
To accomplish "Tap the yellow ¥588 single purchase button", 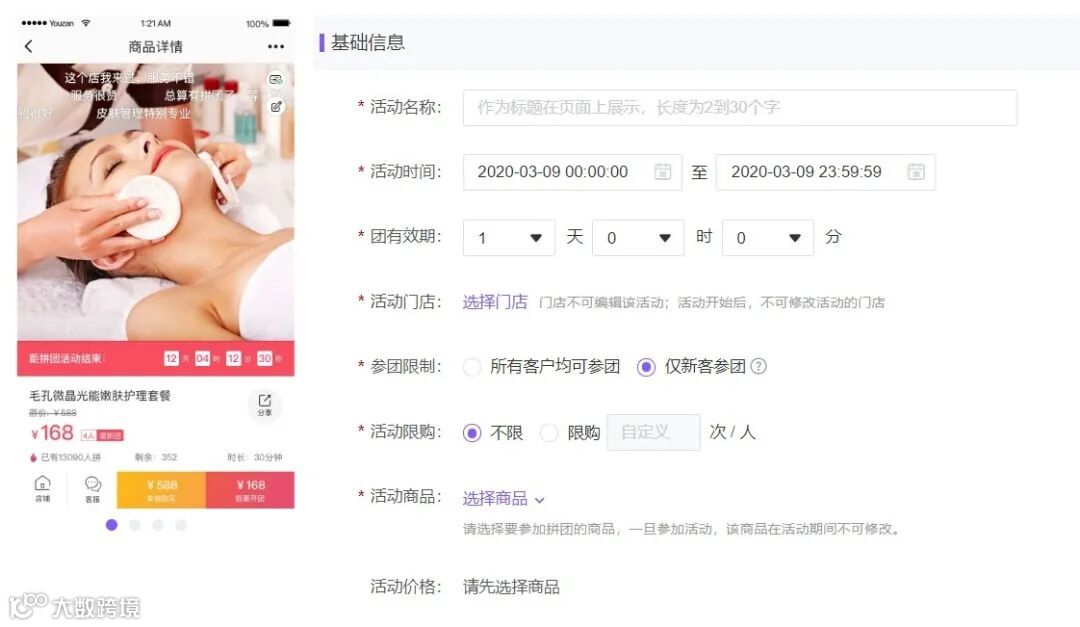I will (x=161, y=490).
